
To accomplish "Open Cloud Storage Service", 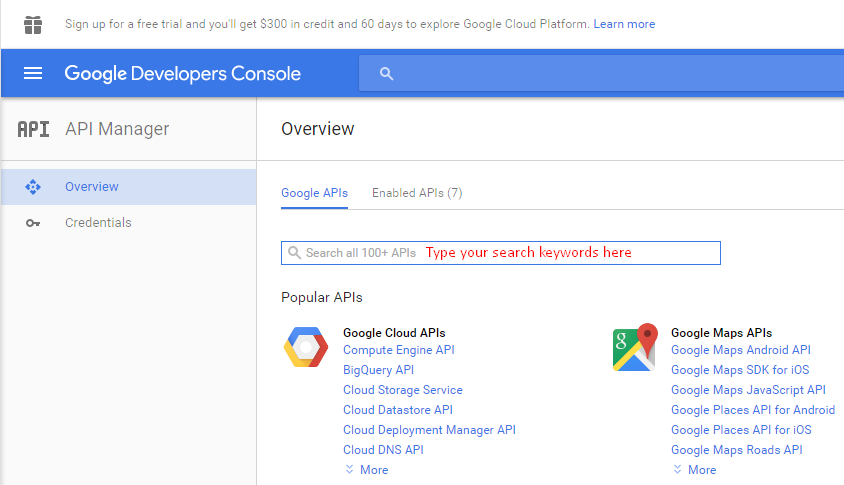I will coord(403,390).
